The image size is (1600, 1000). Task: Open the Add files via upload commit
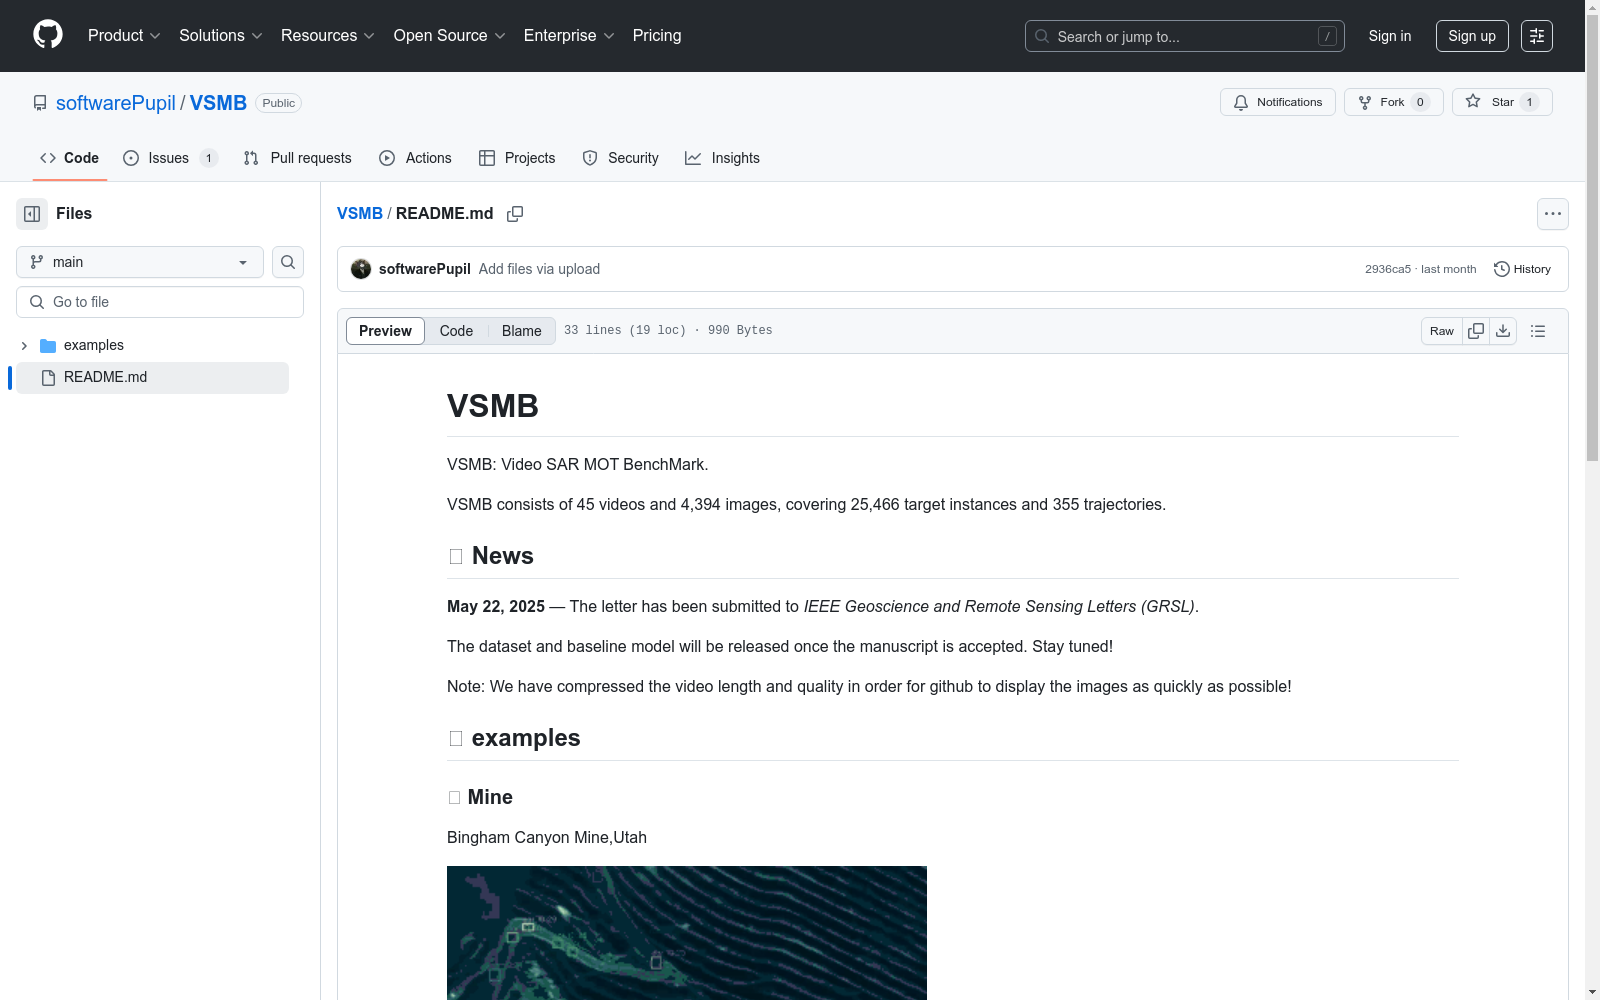[x=539, y=269]
